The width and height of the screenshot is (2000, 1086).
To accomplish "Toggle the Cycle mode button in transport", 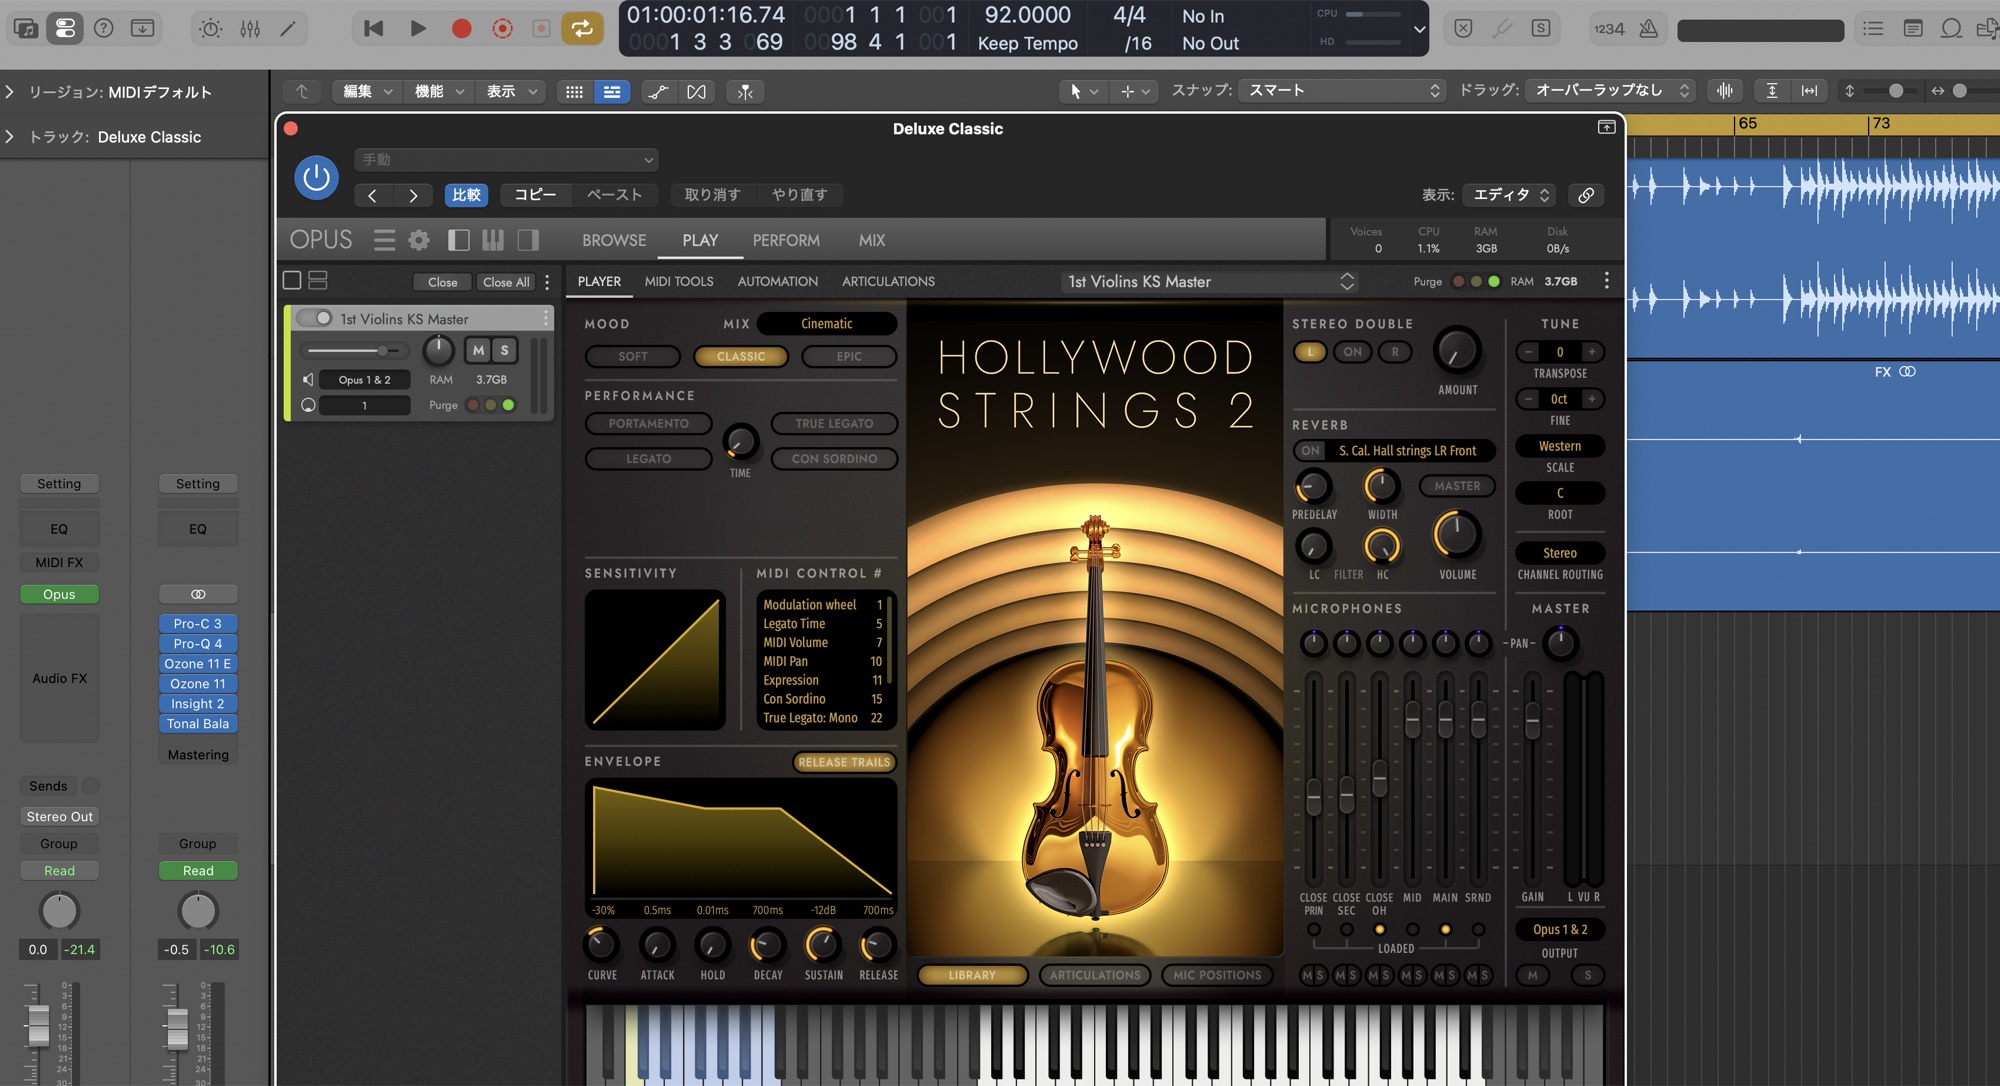I will point(582,28).
